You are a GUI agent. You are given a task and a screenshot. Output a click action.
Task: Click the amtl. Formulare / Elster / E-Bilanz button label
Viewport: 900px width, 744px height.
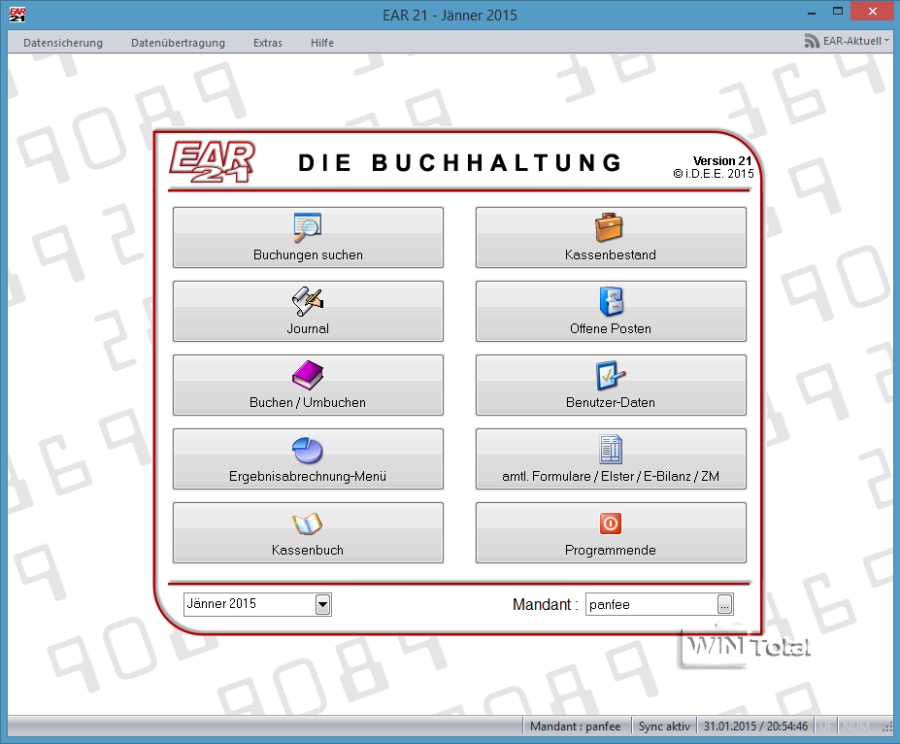(x=611, y=476)
